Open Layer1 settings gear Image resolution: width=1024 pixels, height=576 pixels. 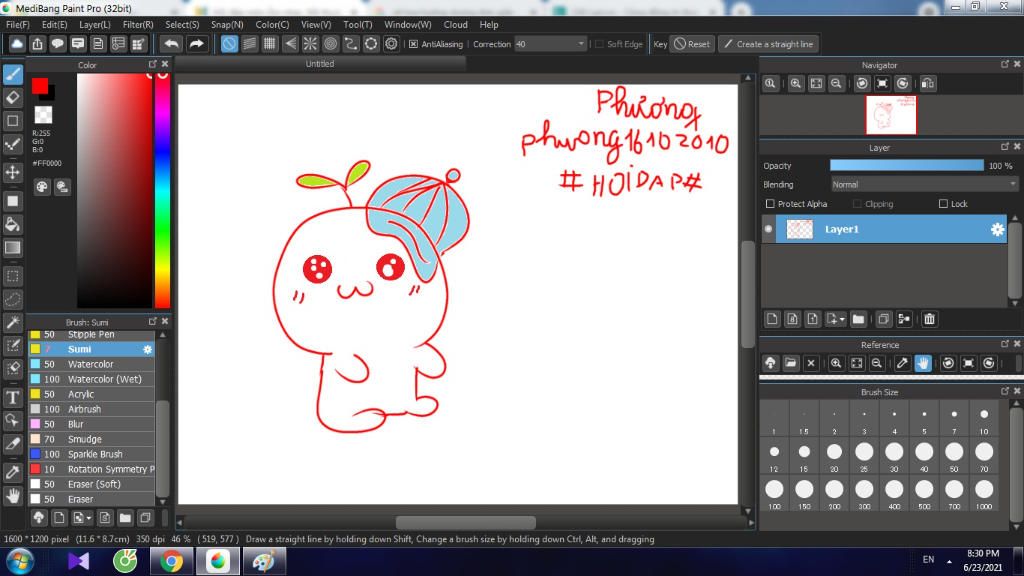(997, 229)
